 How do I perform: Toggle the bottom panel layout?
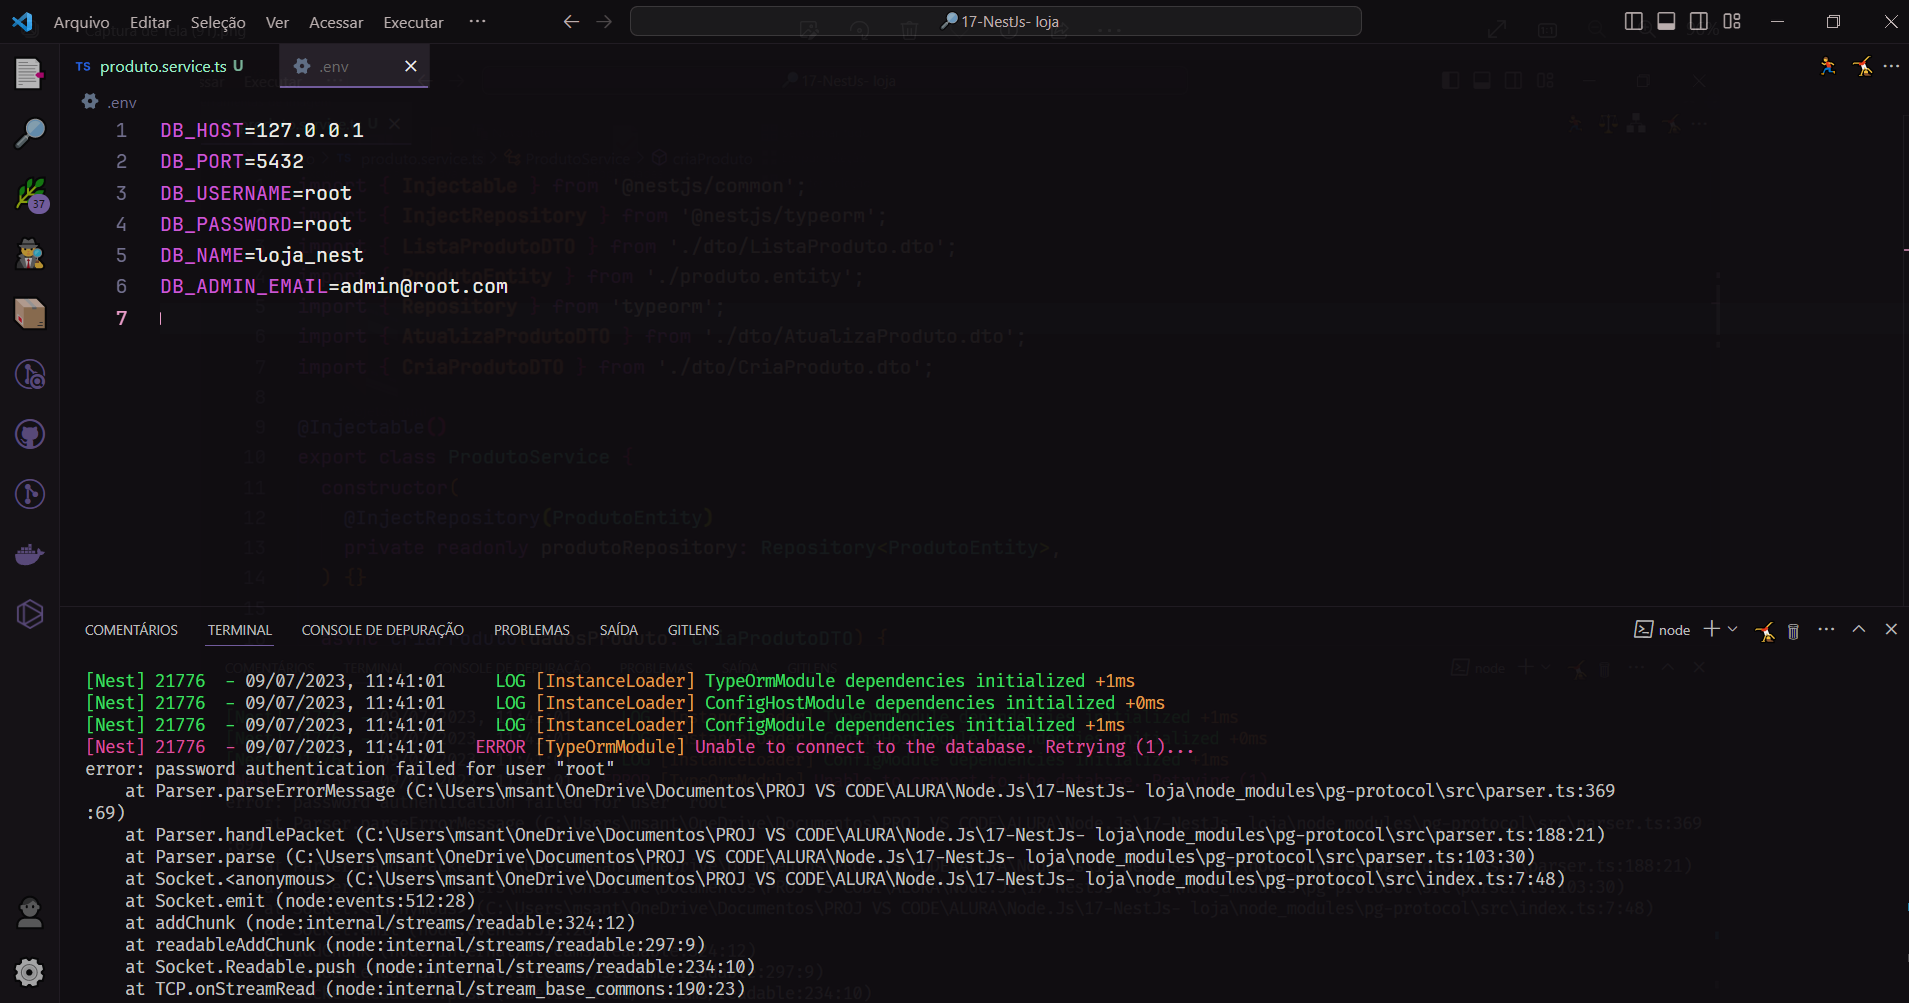[1666, 21]
